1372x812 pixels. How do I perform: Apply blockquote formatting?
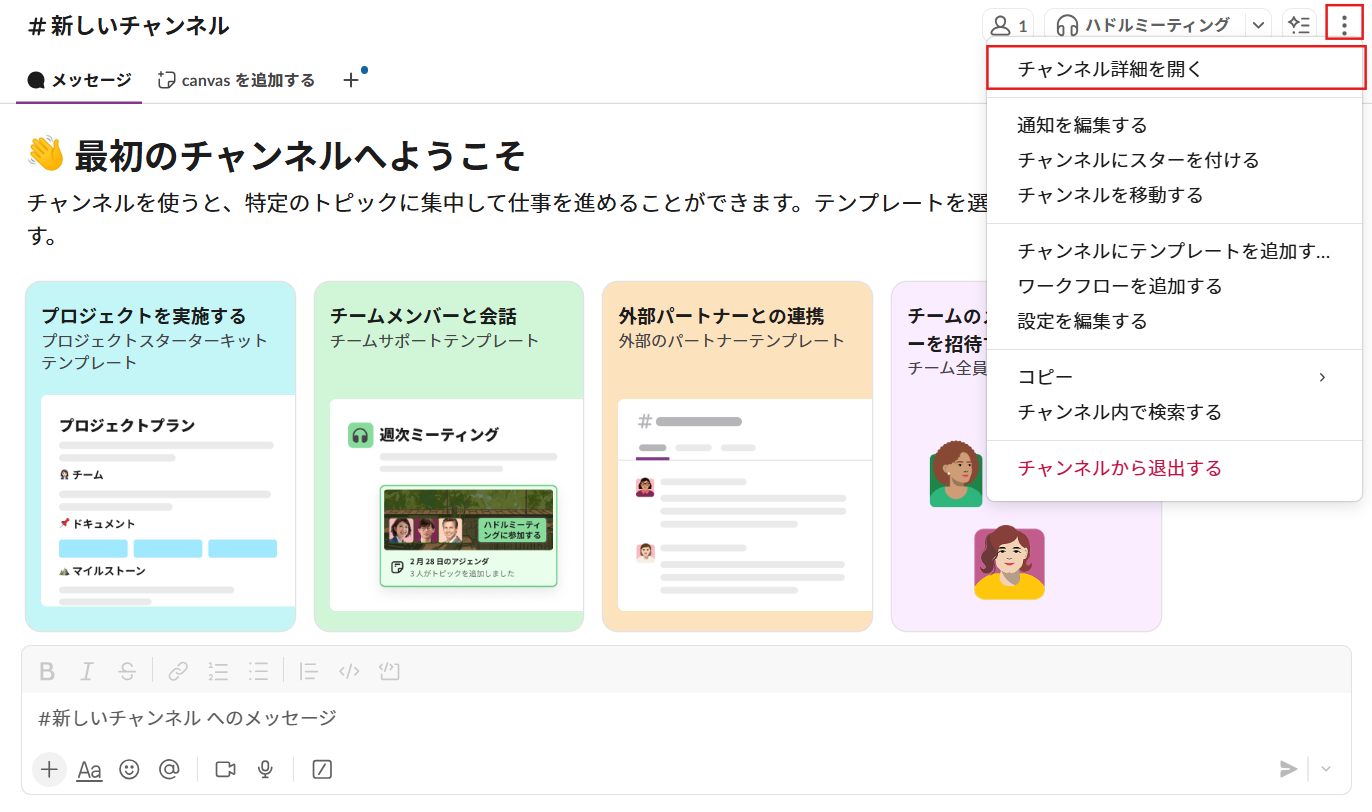(x=309, y=671)
